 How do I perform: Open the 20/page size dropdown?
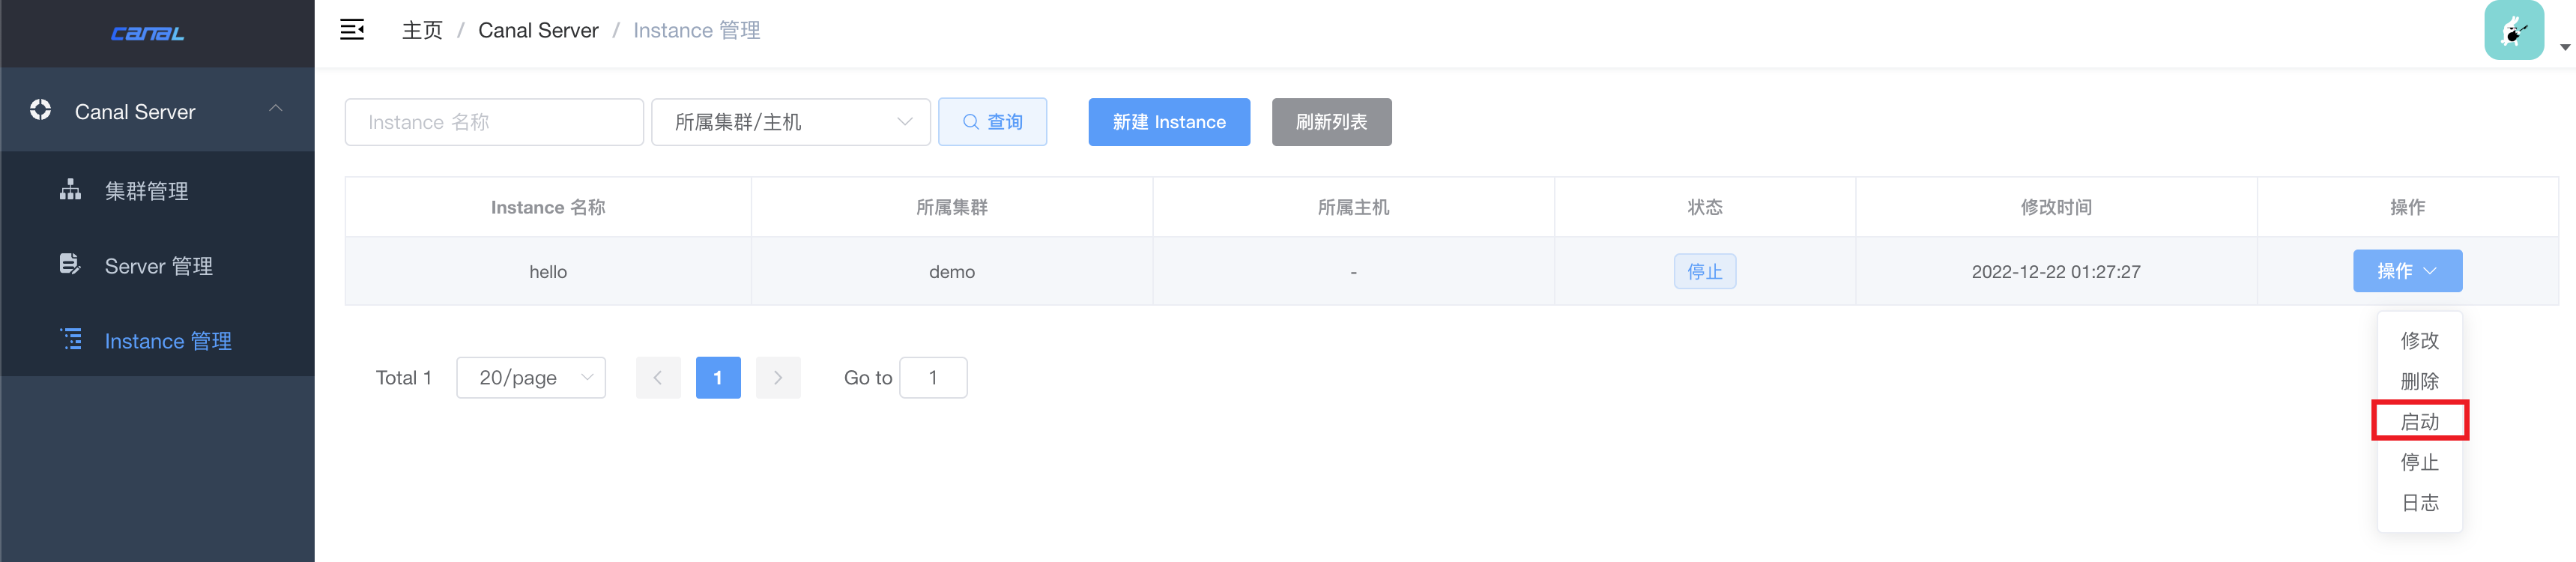(x=531, y=378)
